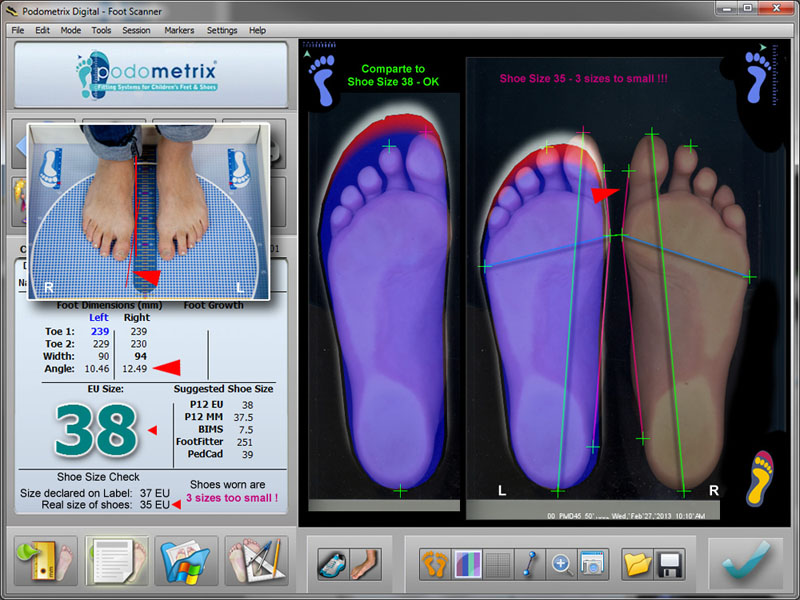This screenshot has width=800, height=600.
Task: Click the colored insole foot icon
Action: click(760, 477)
